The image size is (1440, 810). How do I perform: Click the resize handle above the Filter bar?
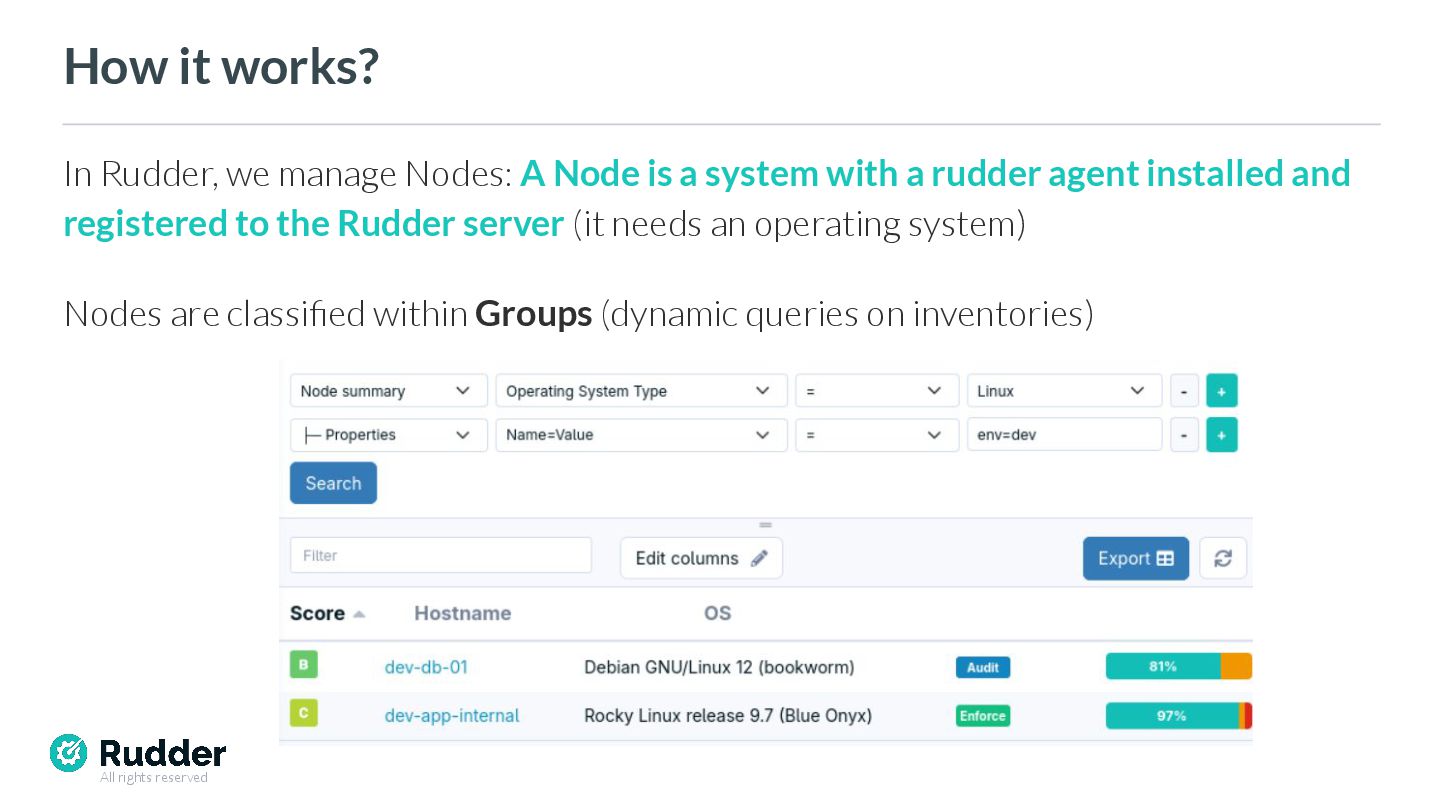coord(766,525)
